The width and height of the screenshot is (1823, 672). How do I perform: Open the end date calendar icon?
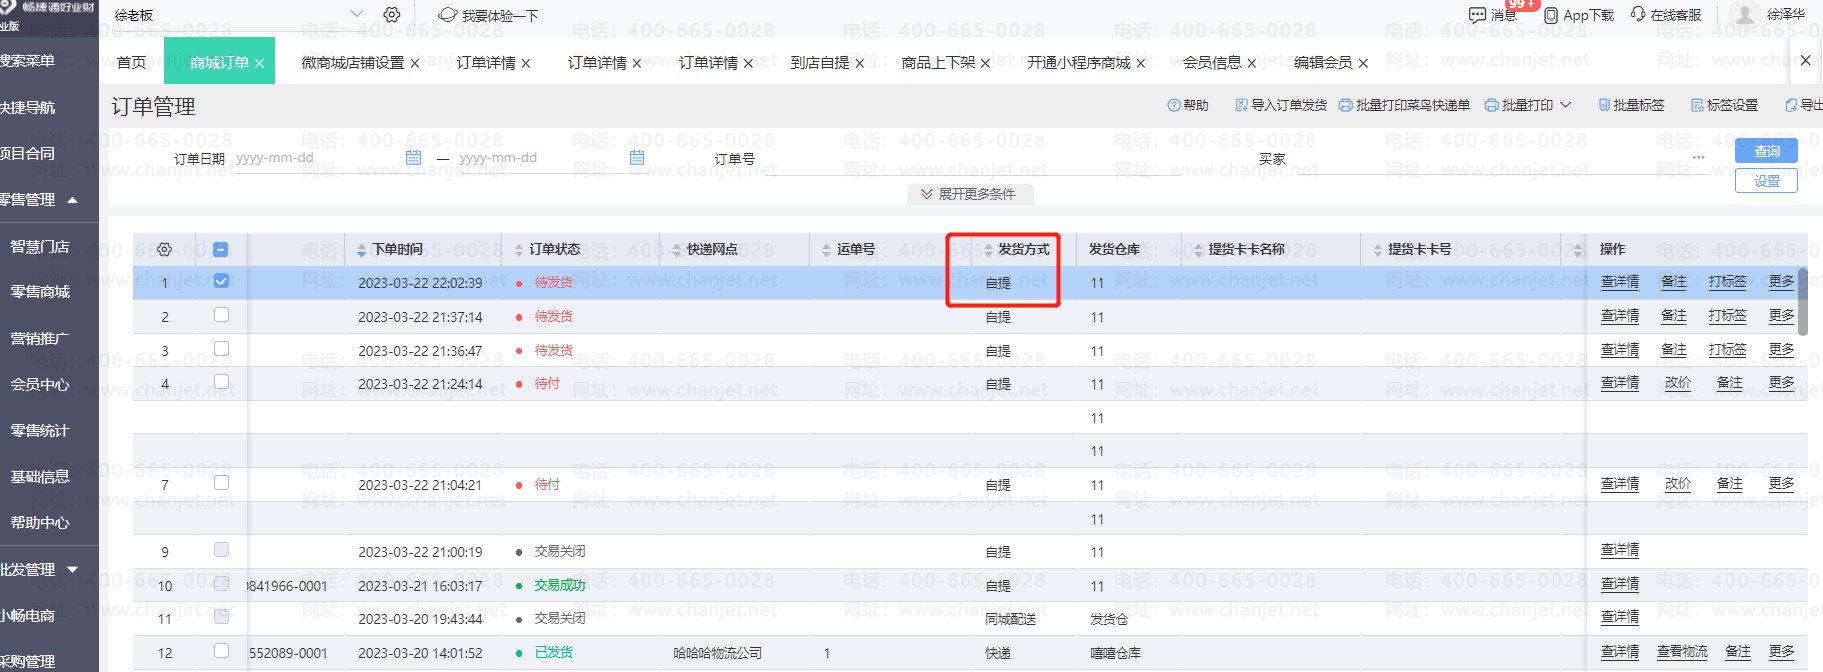pos(637,158)
